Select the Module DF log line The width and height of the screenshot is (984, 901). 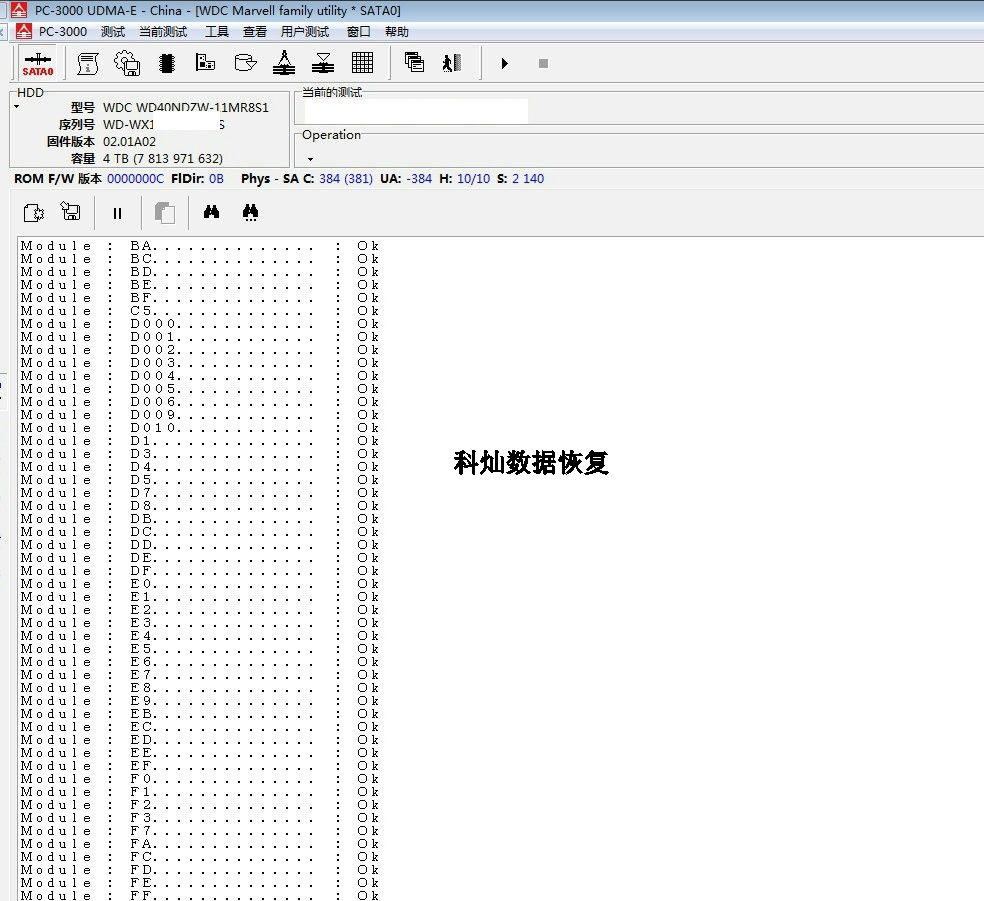[200, 571]
